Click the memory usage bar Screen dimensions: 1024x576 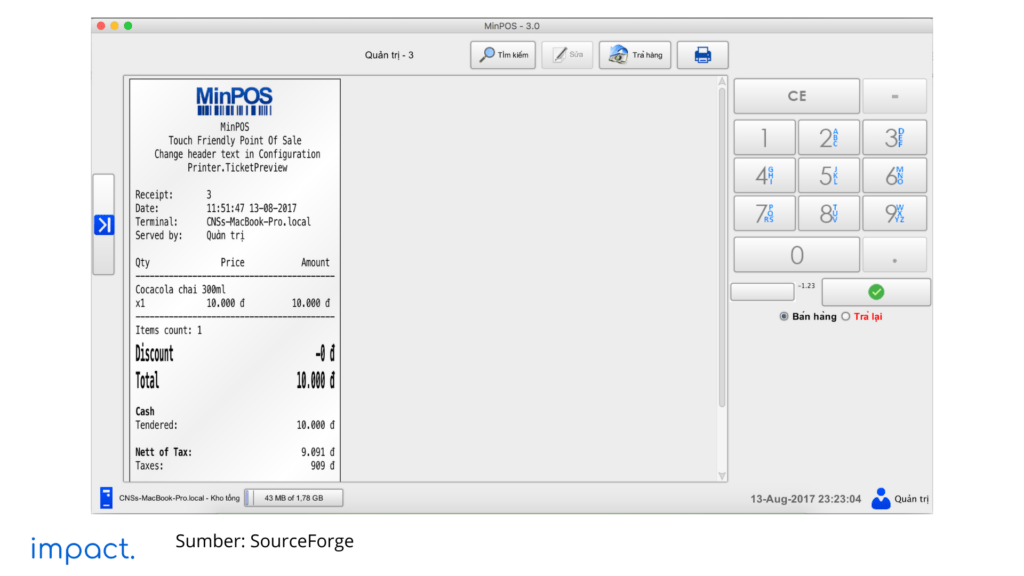295,498
